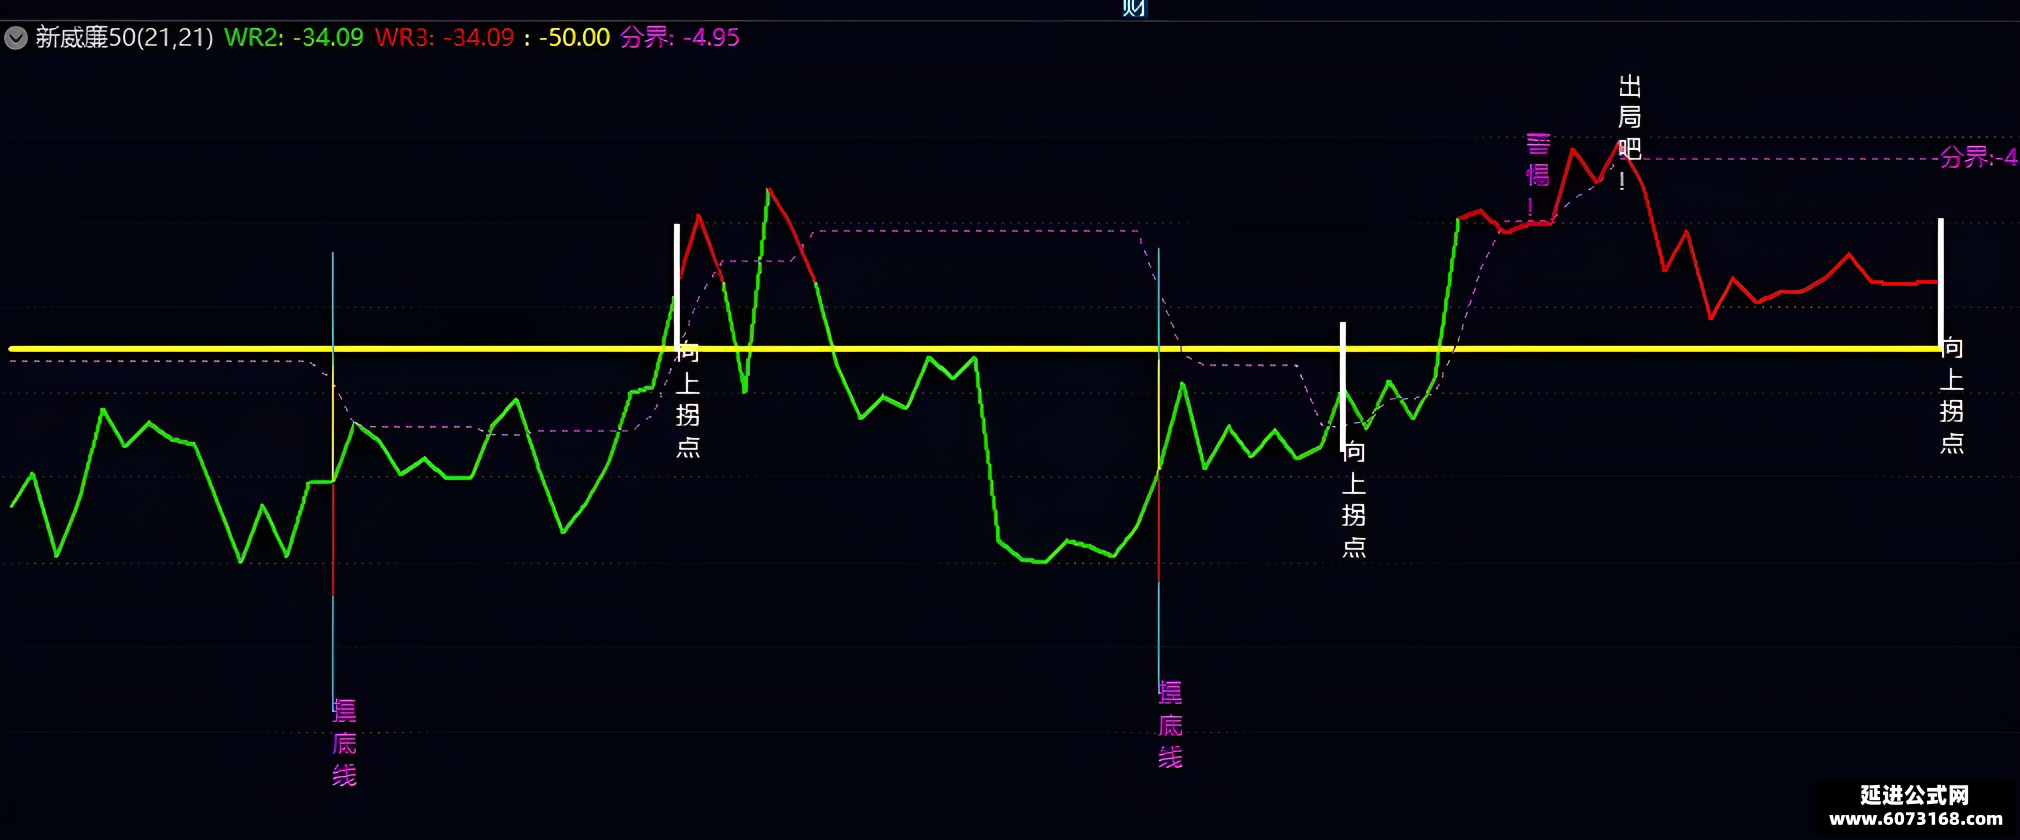Screen dimensions: 2020x840
Task: Click the yellow horizontal -50 line
Action: 975,349
